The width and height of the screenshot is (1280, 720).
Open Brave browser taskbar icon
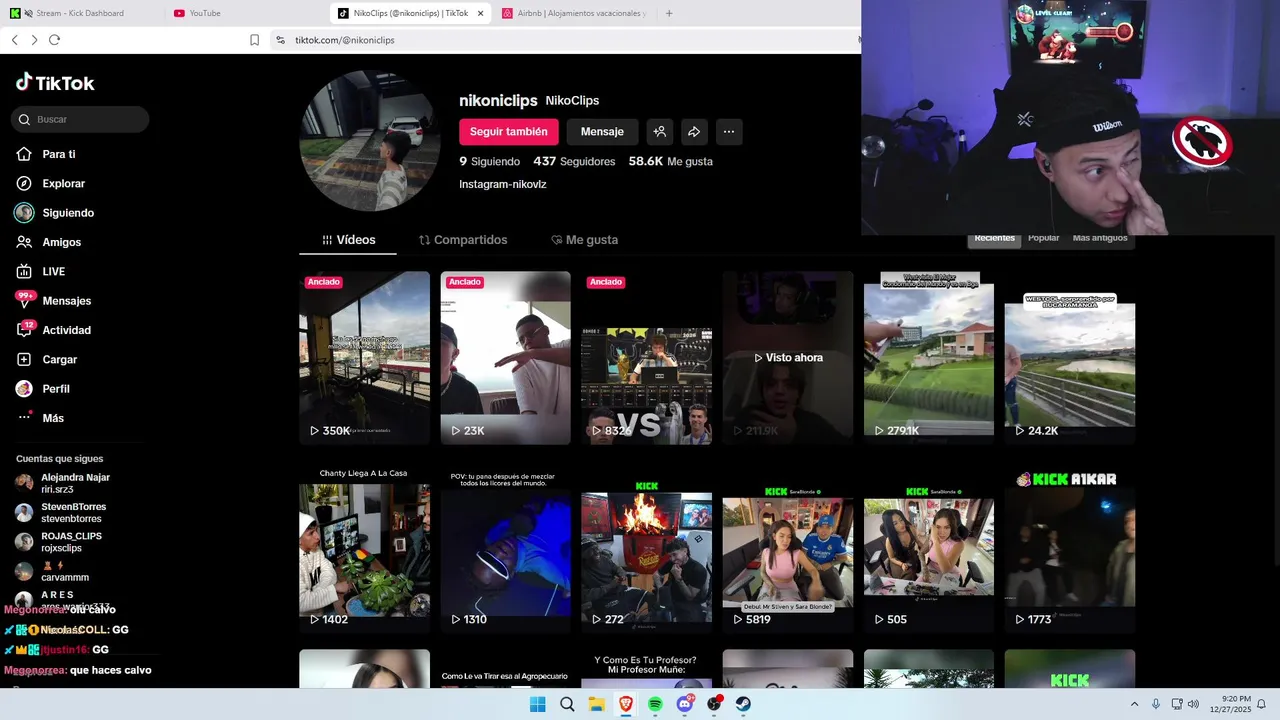(626, 704)
